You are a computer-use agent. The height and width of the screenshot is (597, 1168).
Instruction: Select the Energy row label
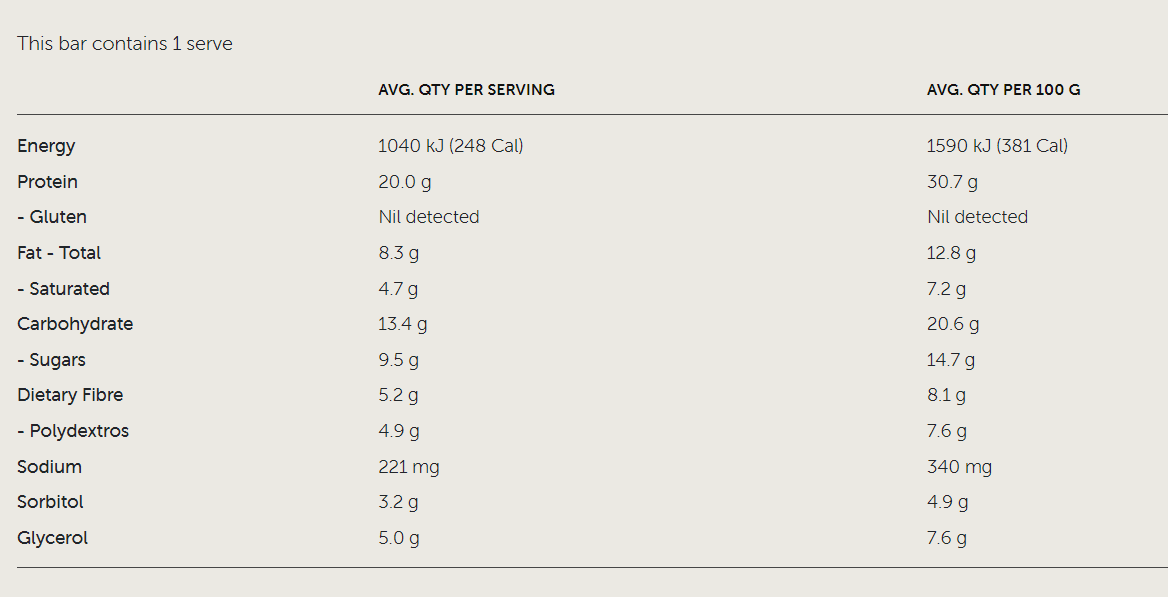[46, 146]
